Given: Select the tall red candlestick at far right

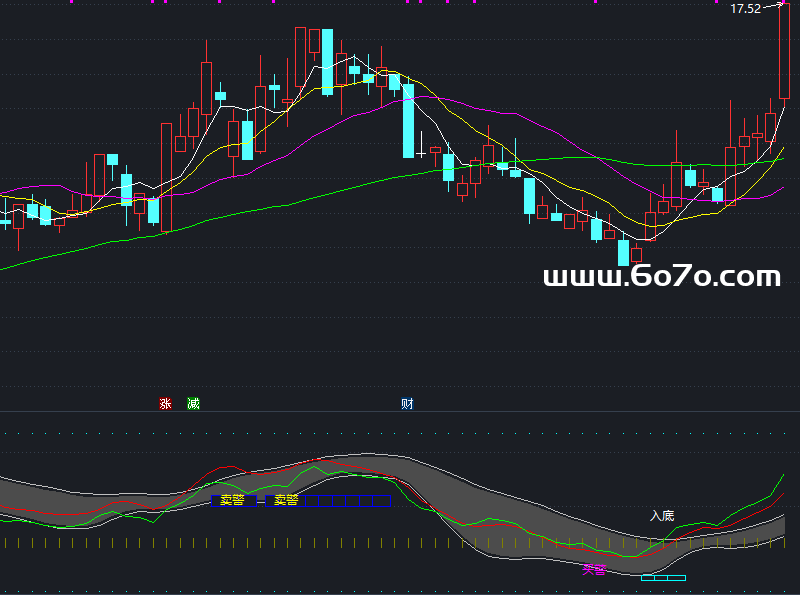Looking at the screenshot, I should 785,50.
